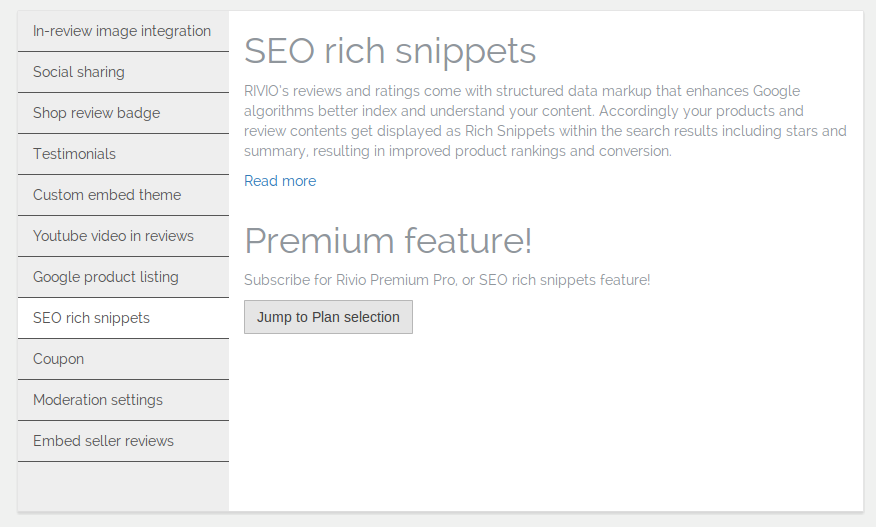Open Google product listing tab
The image size is (876, 527).
coord(123,277)
